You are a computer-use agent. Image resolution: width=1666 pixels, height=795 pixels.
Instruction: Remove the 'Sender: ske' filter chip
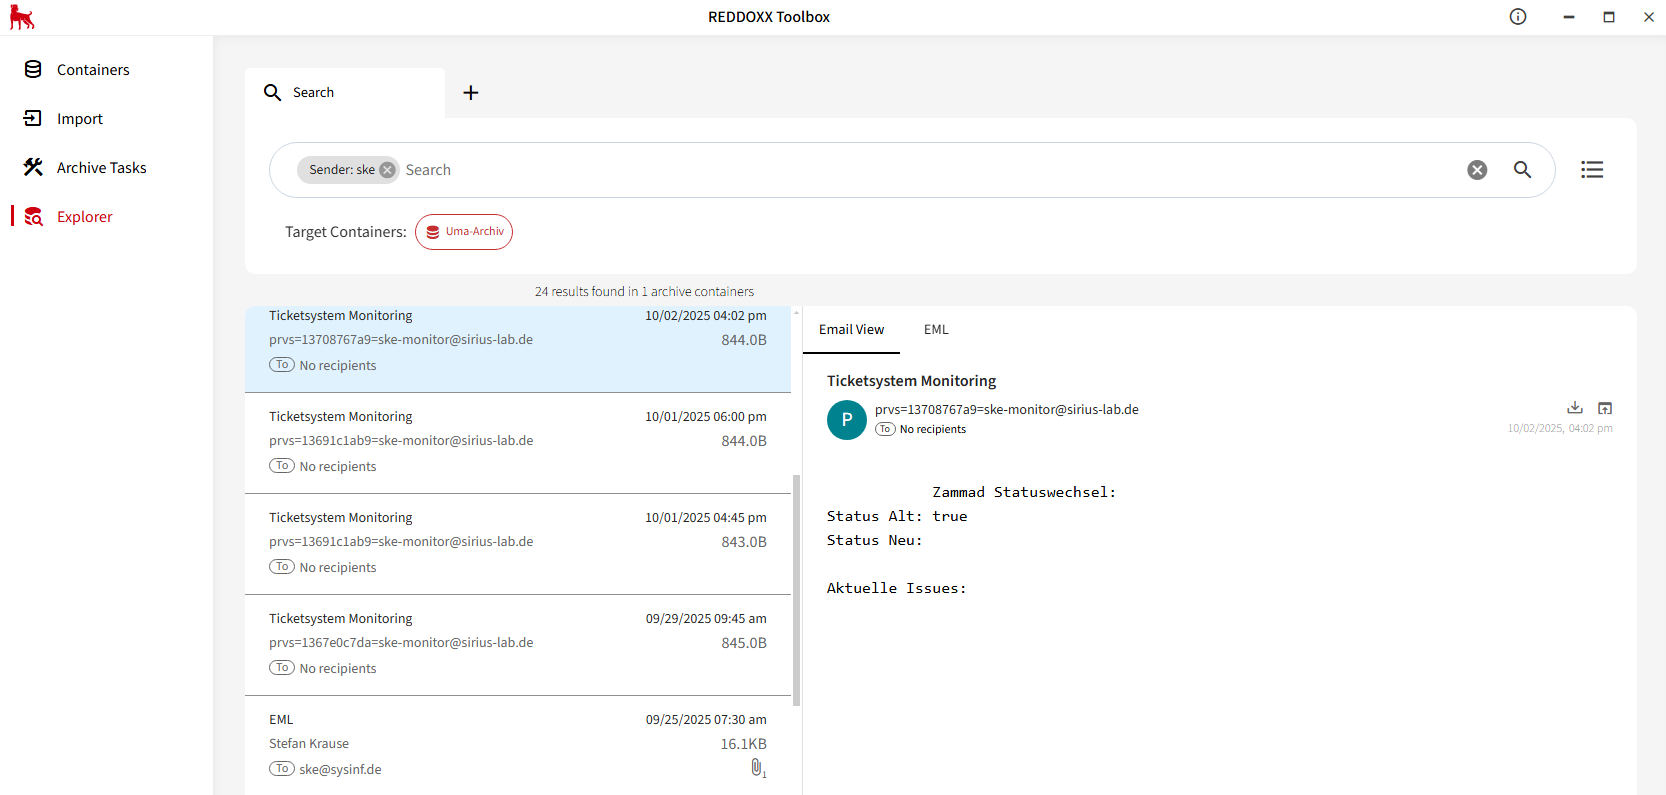tap(387, 170)
